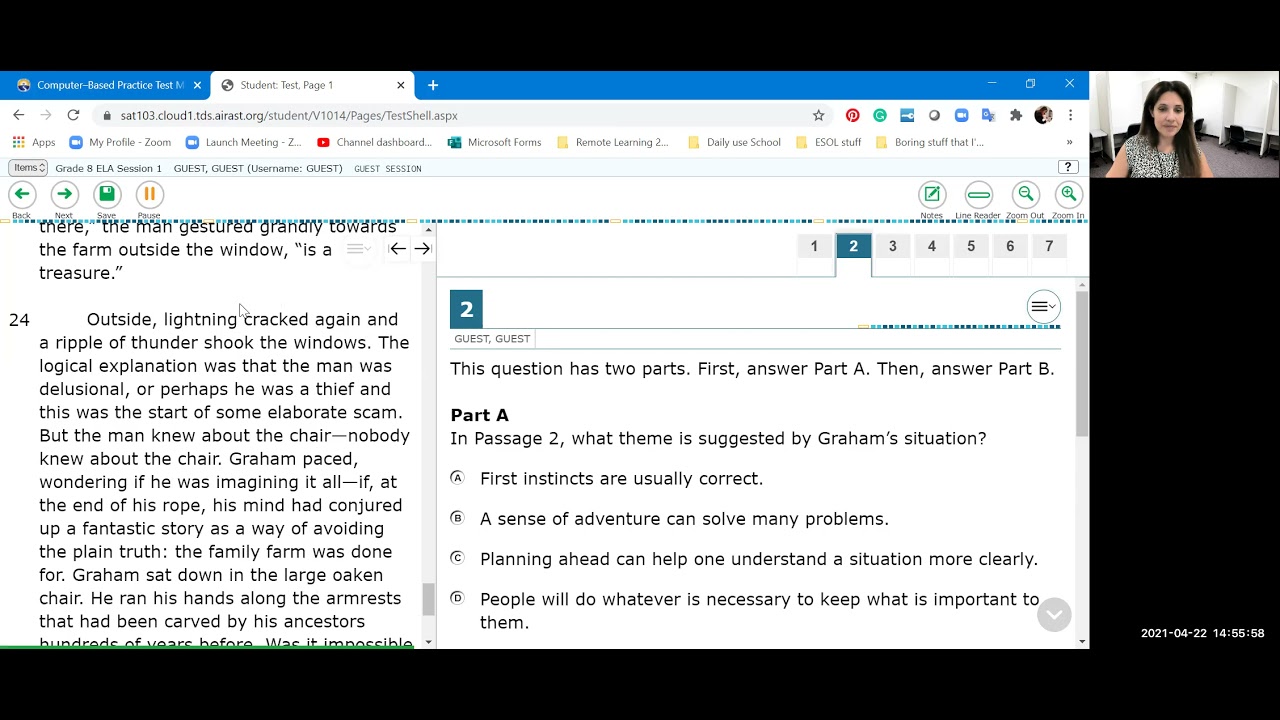Open the Chrome profile avatar
Screen dimensions: 1280x720
[x=1043, y=115]
